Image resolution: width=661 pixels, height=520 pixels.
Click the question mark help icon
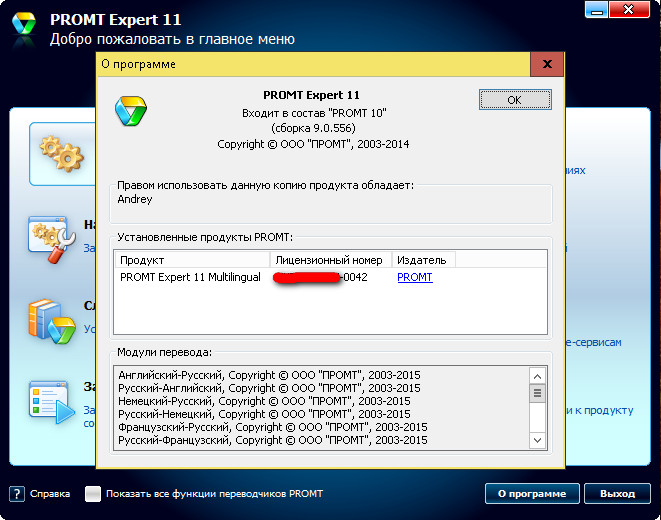17,494
